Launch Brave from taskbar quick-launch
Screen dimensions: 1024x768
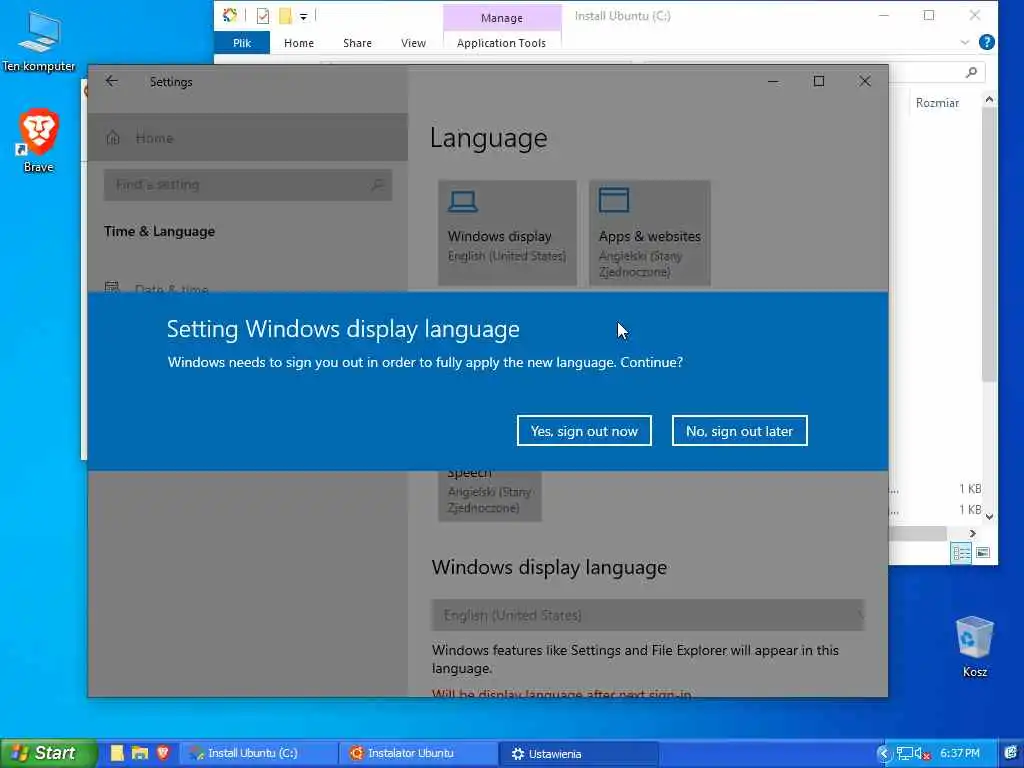coord(163,753)
